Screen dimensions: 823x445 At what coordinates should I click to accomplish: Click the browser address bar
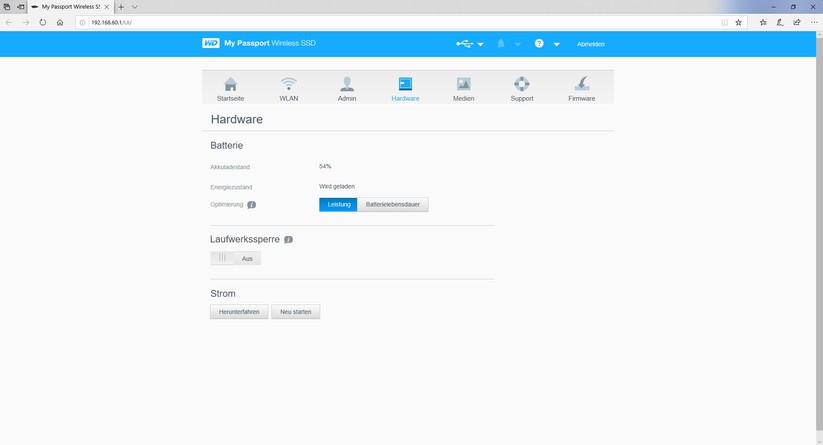399,23
